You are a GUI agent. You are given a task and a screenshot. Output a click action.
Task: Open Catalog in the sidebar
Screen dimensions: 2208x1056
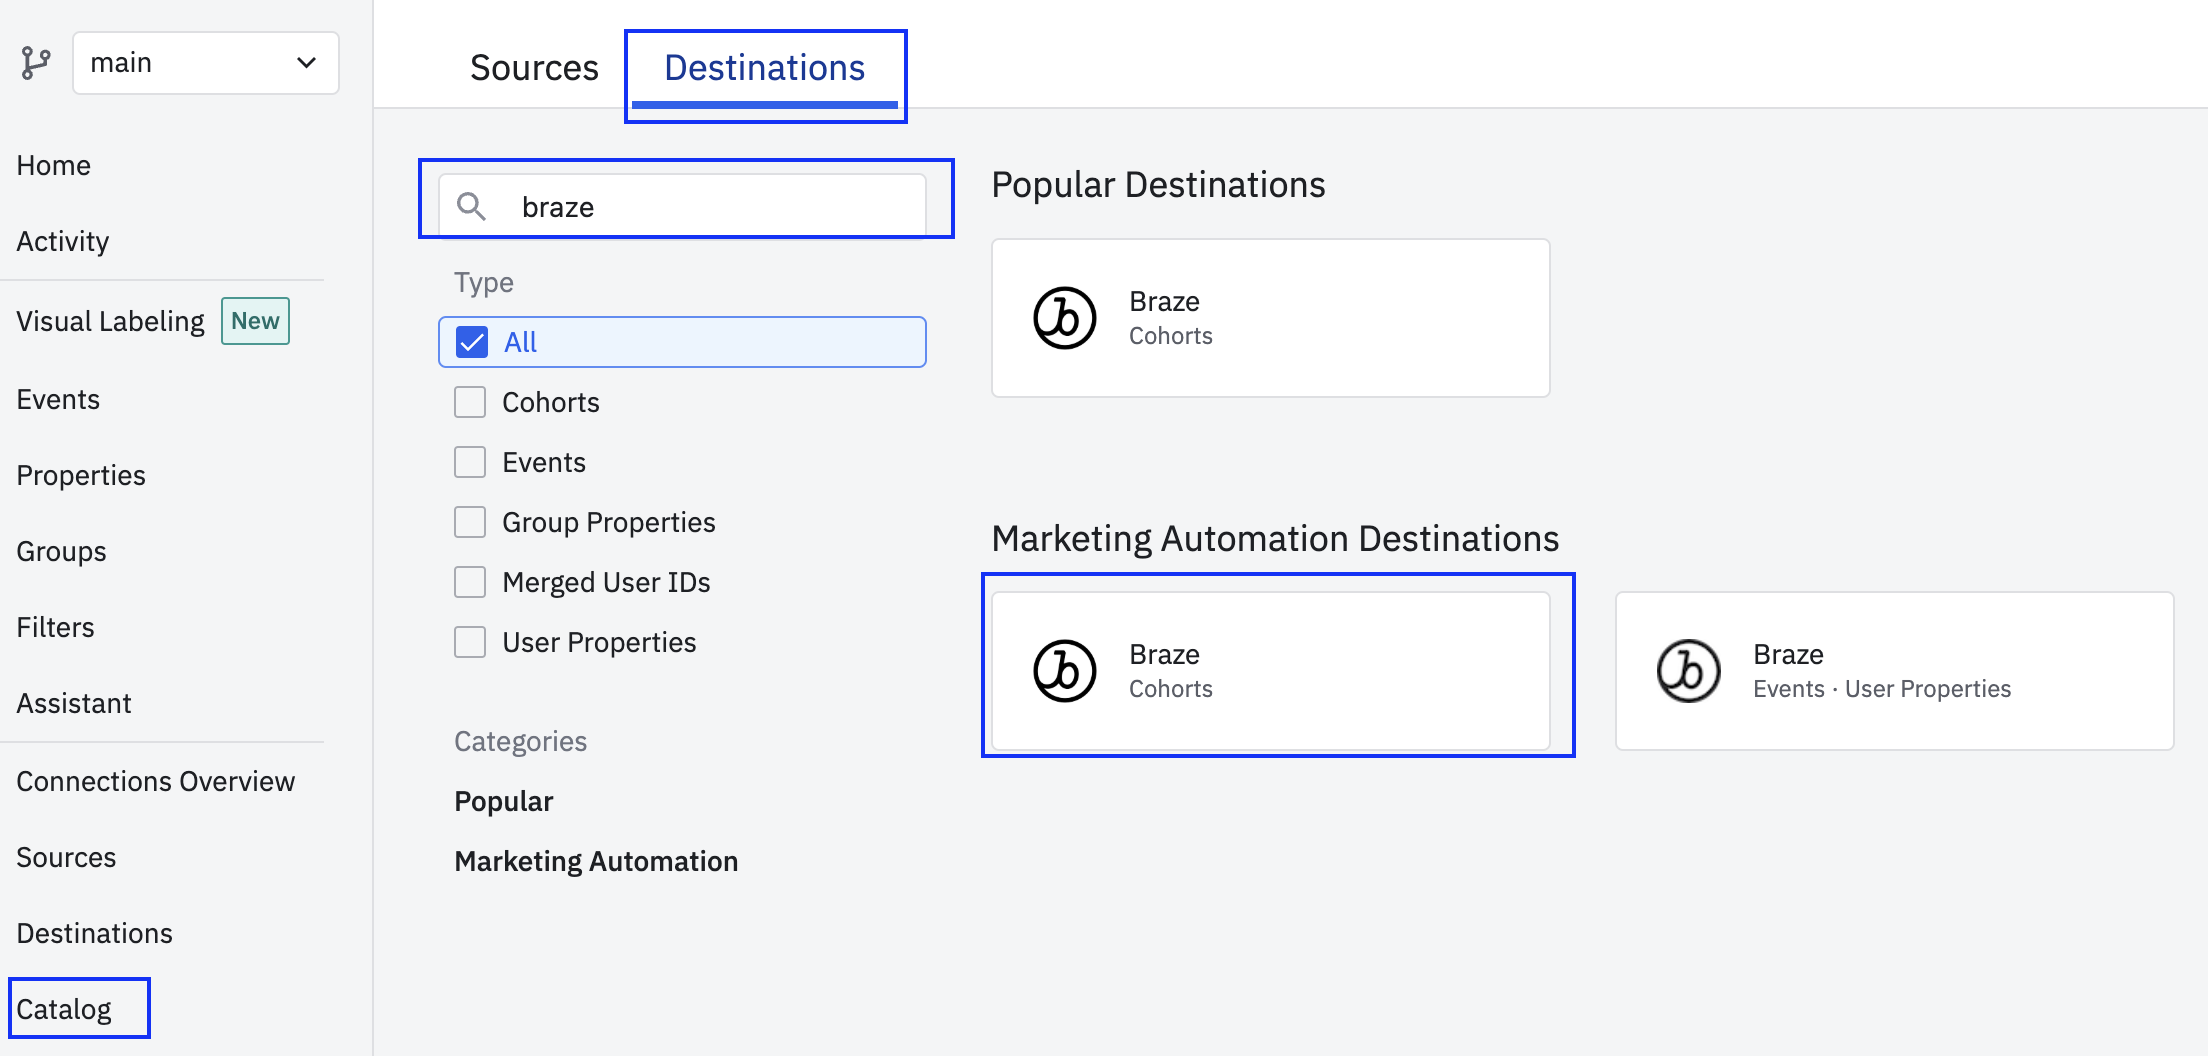64,1009
